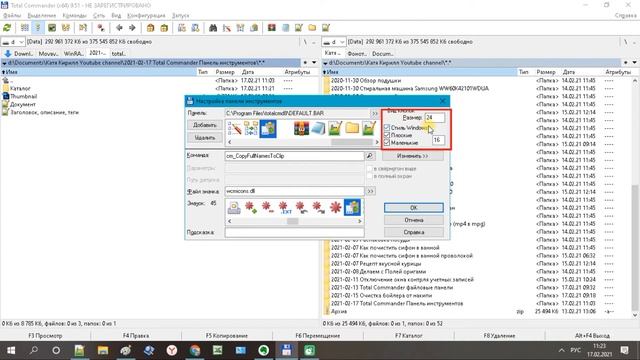
Task: Switch to the WinRA.. left tab
Action: (73, 53)
